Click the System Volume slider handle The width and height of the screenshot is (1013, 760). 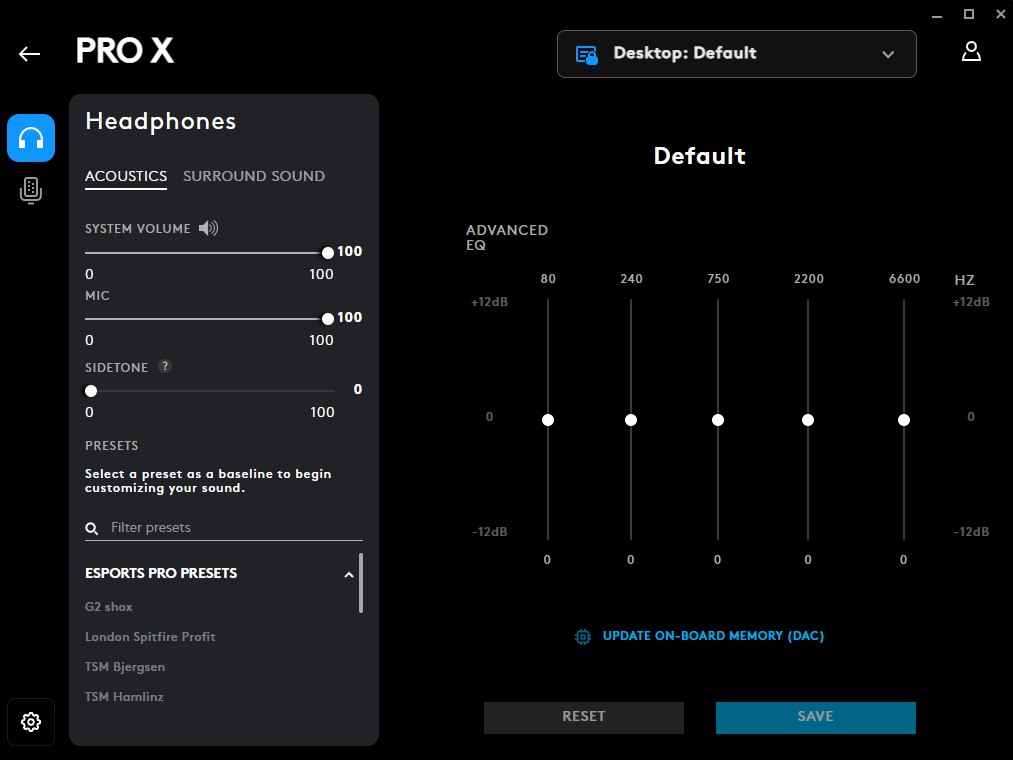pyautogui.click(x=328, y=253)
